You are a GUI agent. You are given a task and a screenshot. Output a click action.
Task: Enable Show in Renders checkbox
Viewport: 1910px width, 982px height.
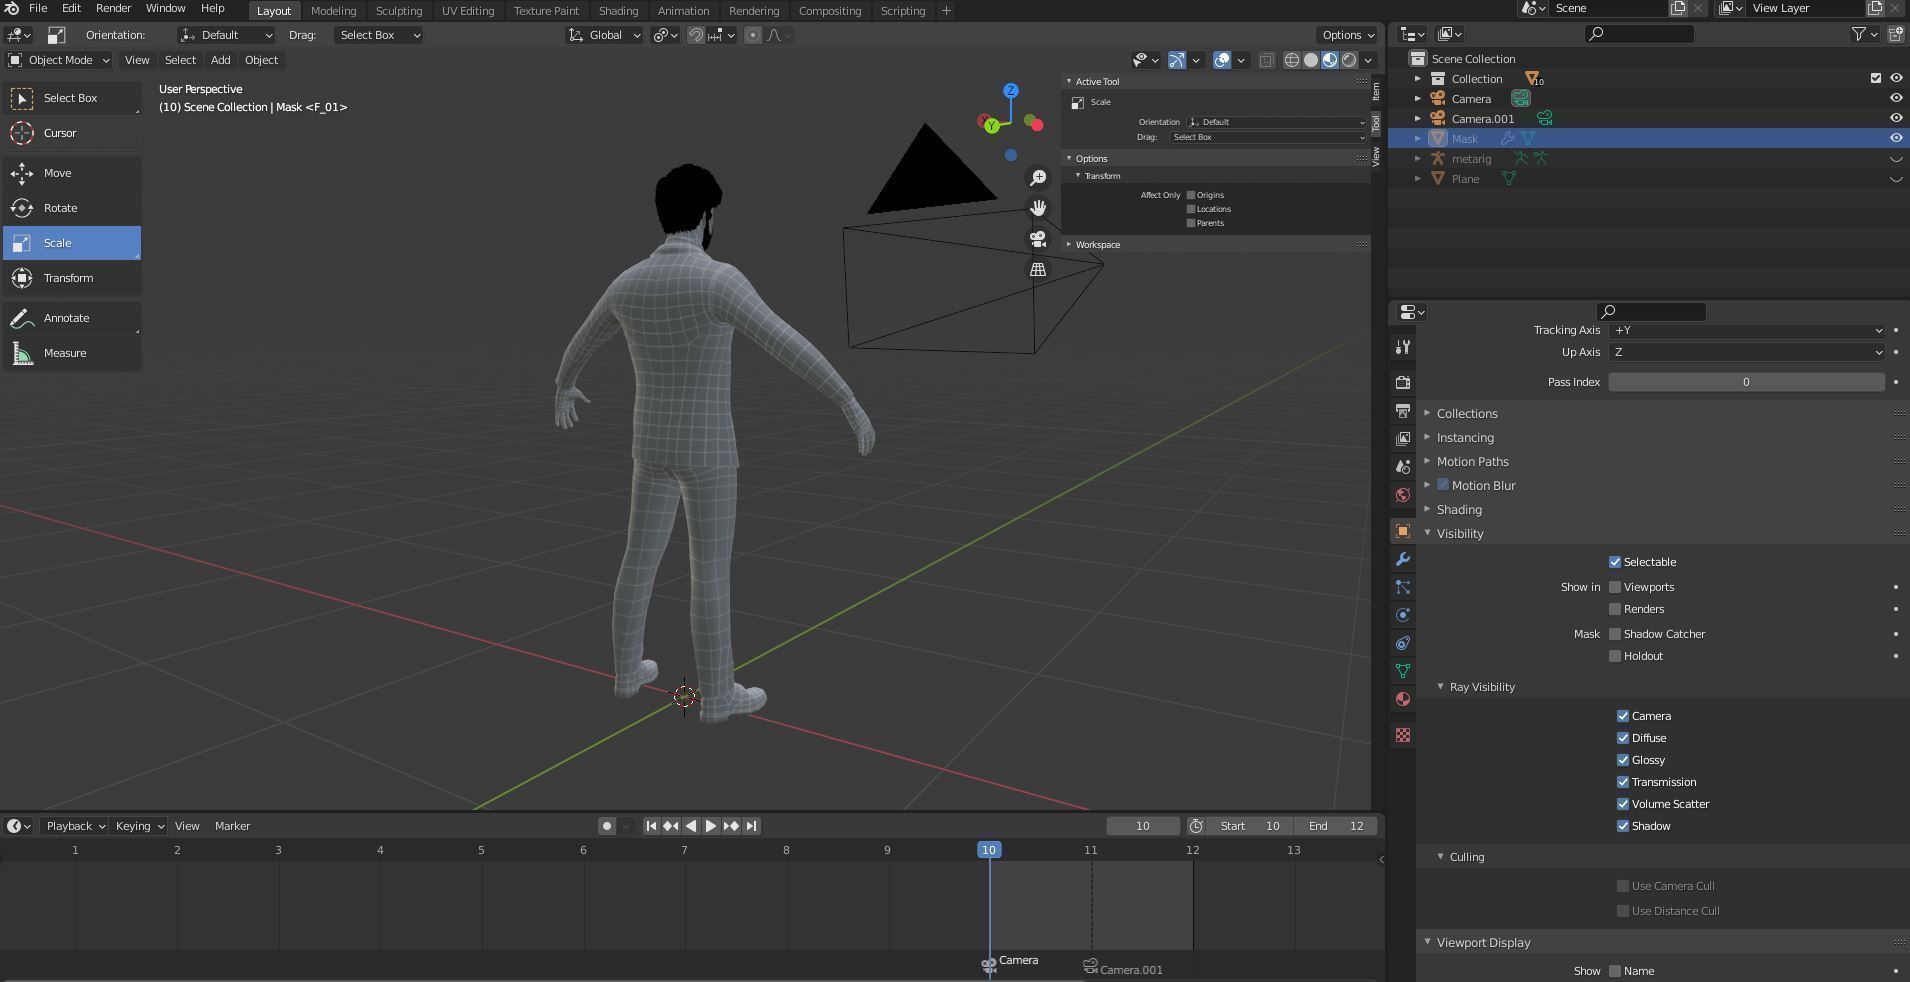point(1614,609)
